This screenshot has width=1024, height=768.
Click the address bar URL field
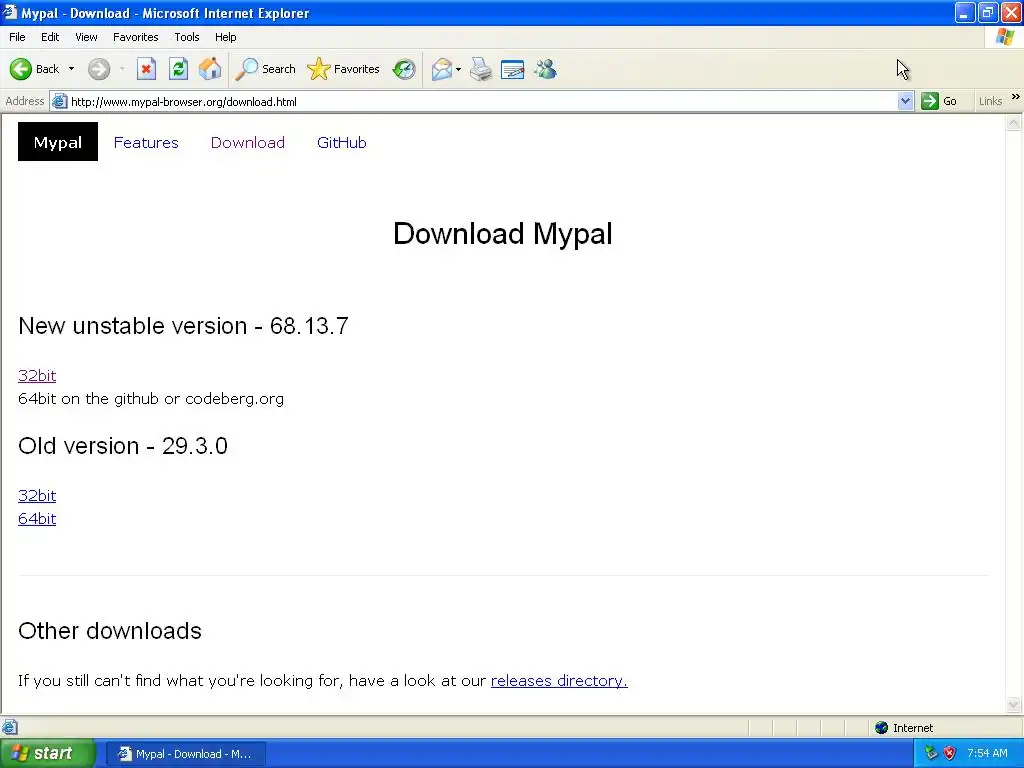482,102
